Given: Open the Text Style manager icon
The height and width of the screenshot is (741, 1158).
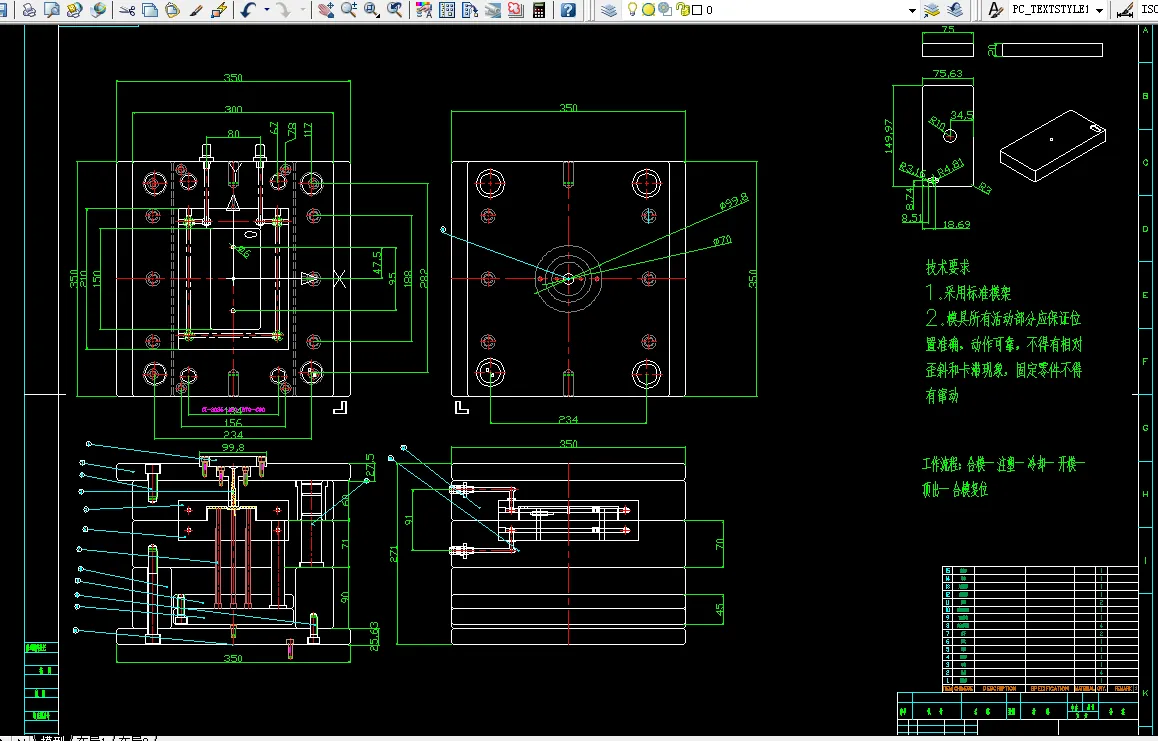Looking at the screenshot, I should [995, 10].
